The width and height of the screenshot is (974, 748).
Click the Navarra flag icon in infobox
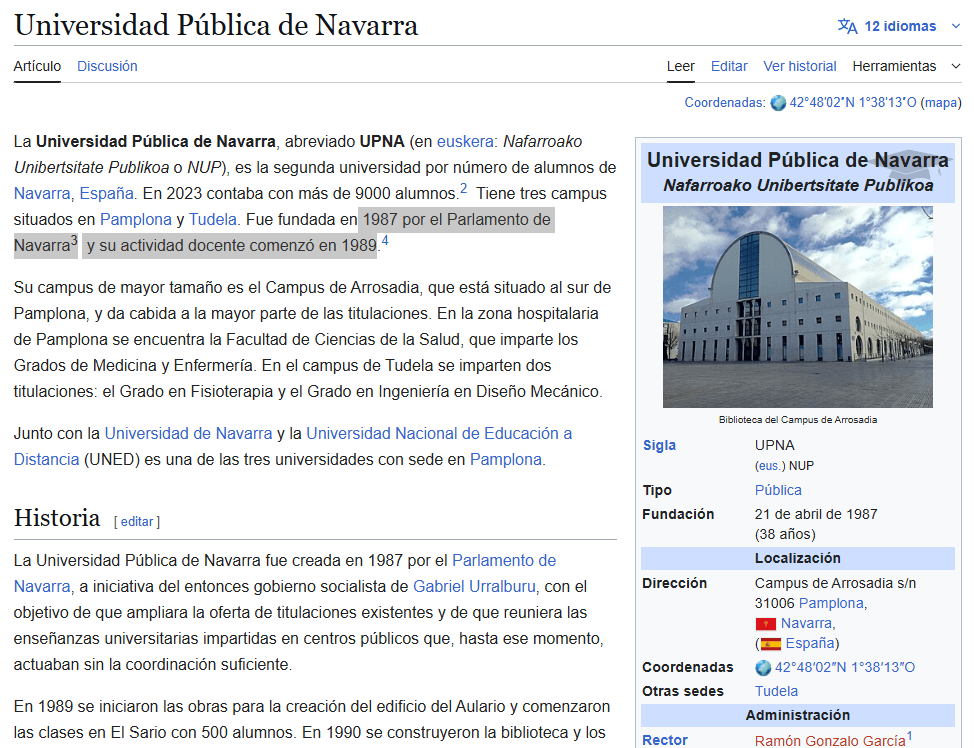coord(765,624)
